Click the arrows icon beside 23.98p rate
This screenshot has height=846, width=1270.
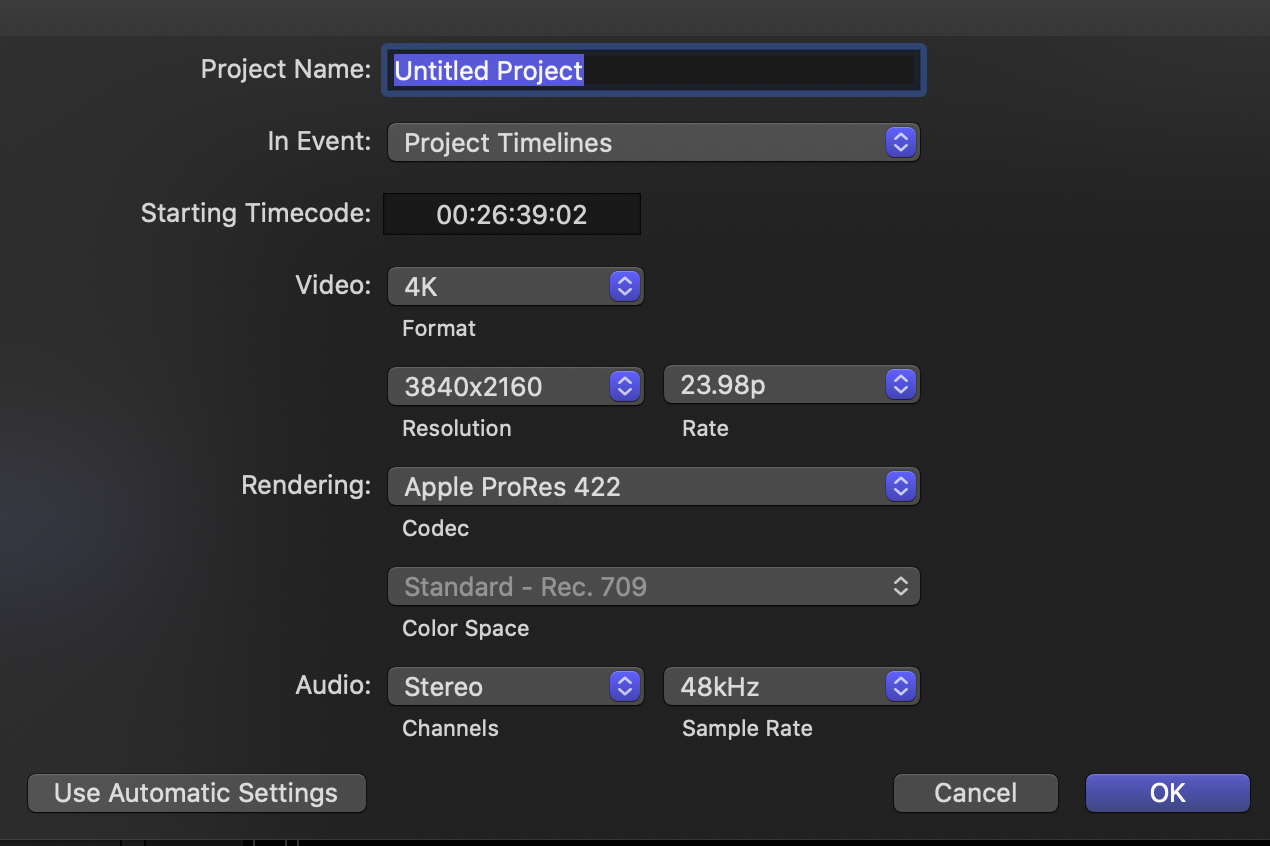pyautogui.click(x=901, y=385)
